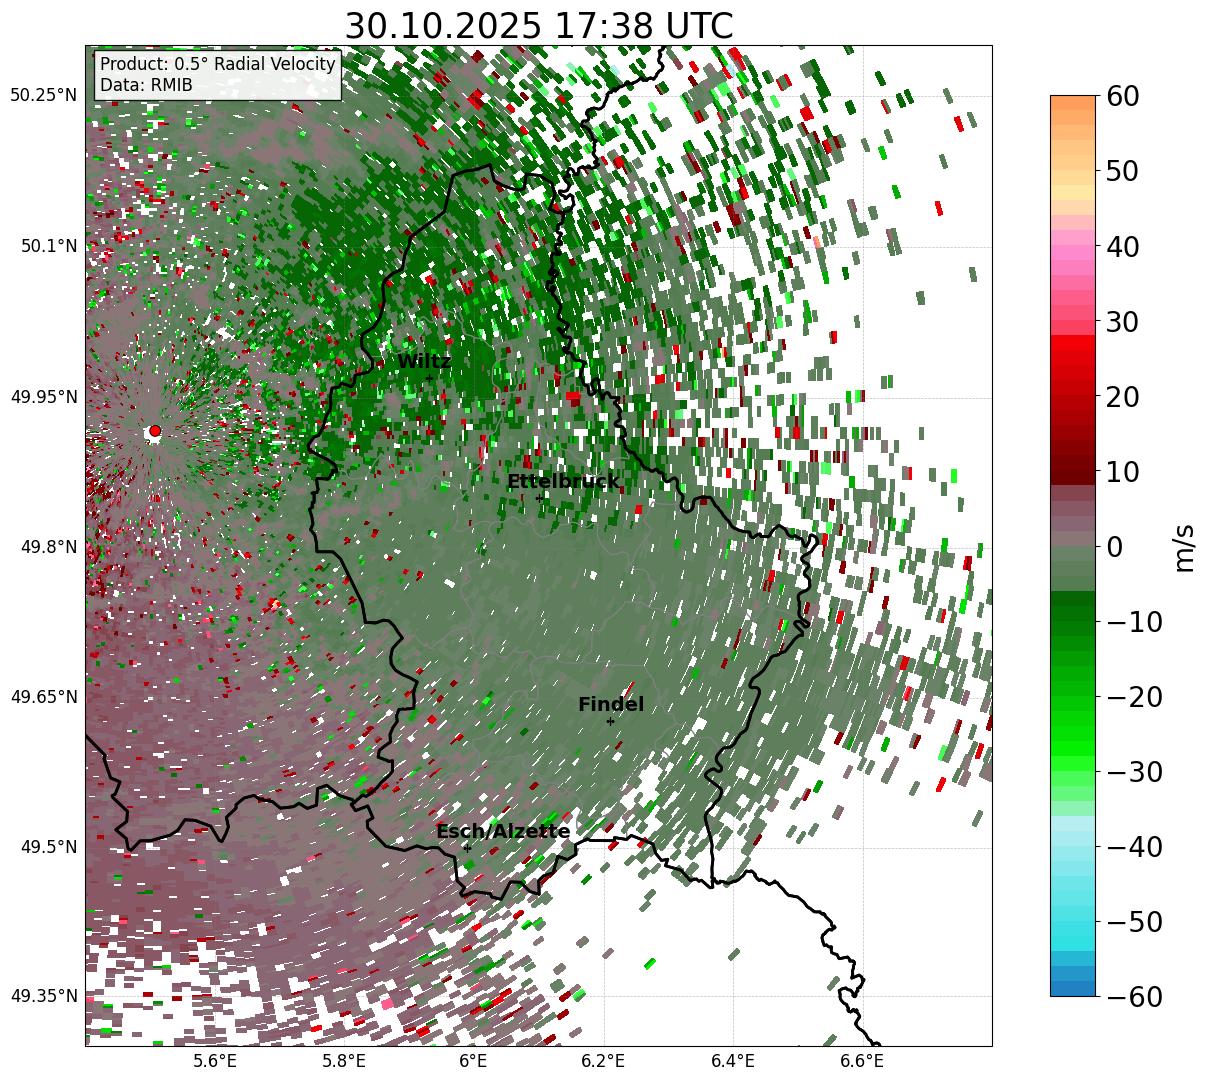The height and width of the screenshot is (1081, 1207).
Task: Click the Data: RMIB text
Action: (x=146, y=86)
